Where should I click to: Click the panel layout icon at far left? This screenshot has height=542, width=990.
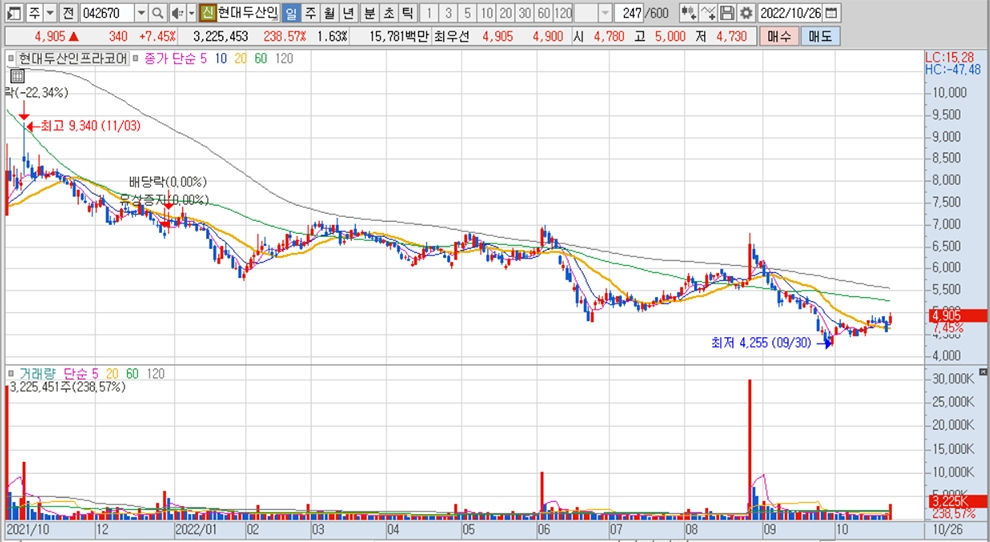pyautogui.click(x=15, y=13)
